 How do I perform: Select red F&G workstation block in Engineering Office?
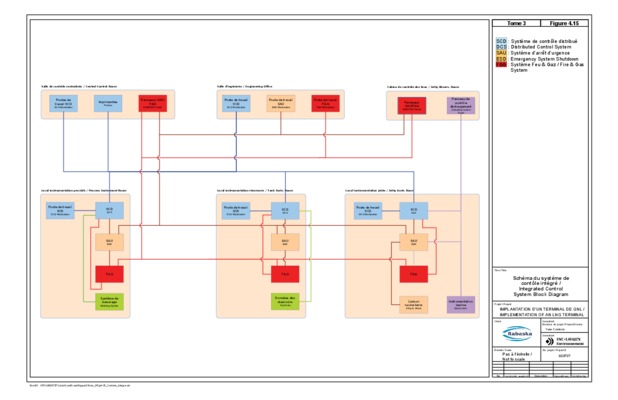tap(325, 103)
